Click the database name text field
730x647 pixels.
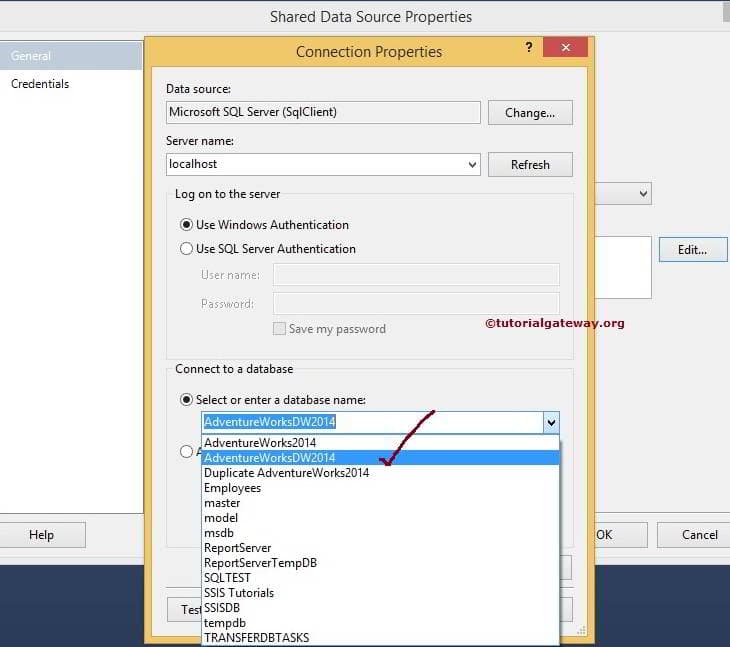tap(372, 422)
